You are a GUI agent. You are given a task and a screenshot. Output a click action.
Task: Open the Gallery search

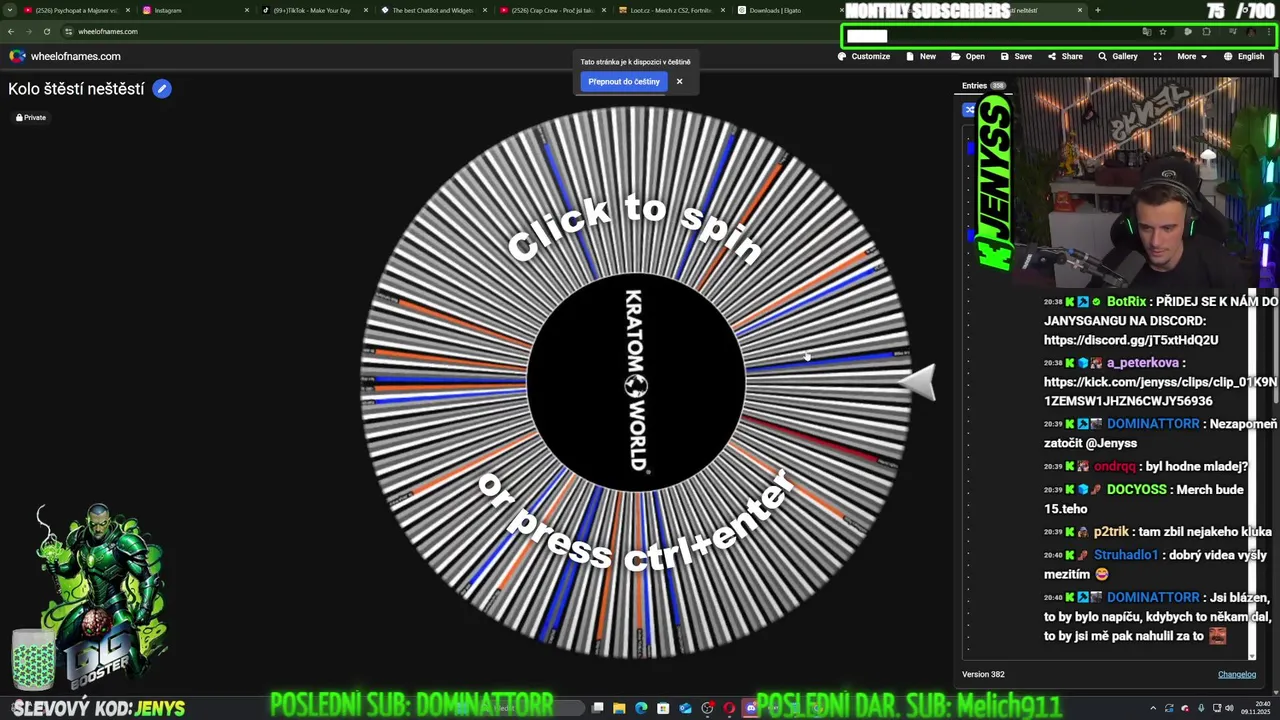coord(1118,56)
